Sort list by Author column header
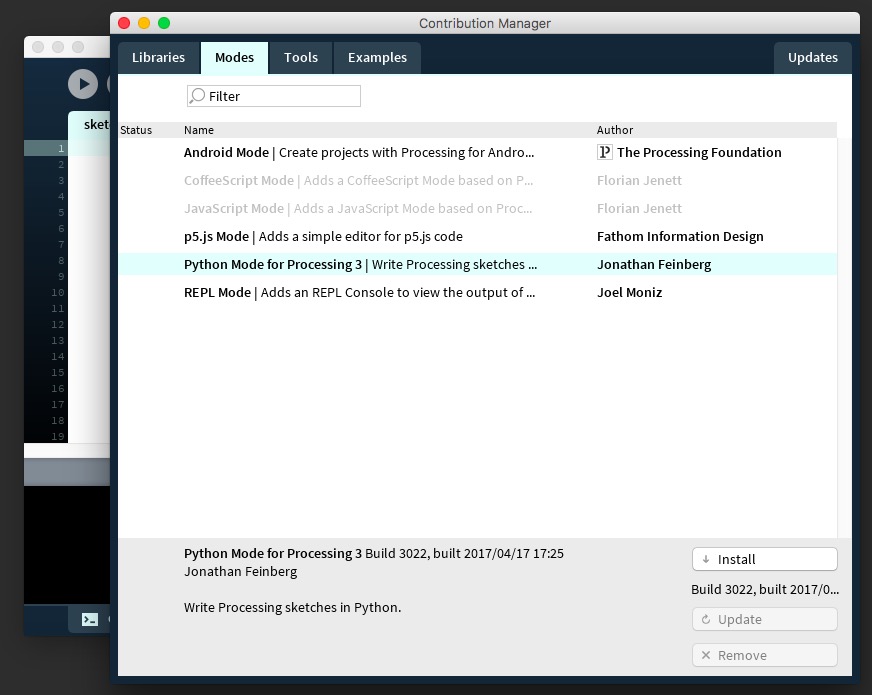The image size is (872, 695). 615,130
